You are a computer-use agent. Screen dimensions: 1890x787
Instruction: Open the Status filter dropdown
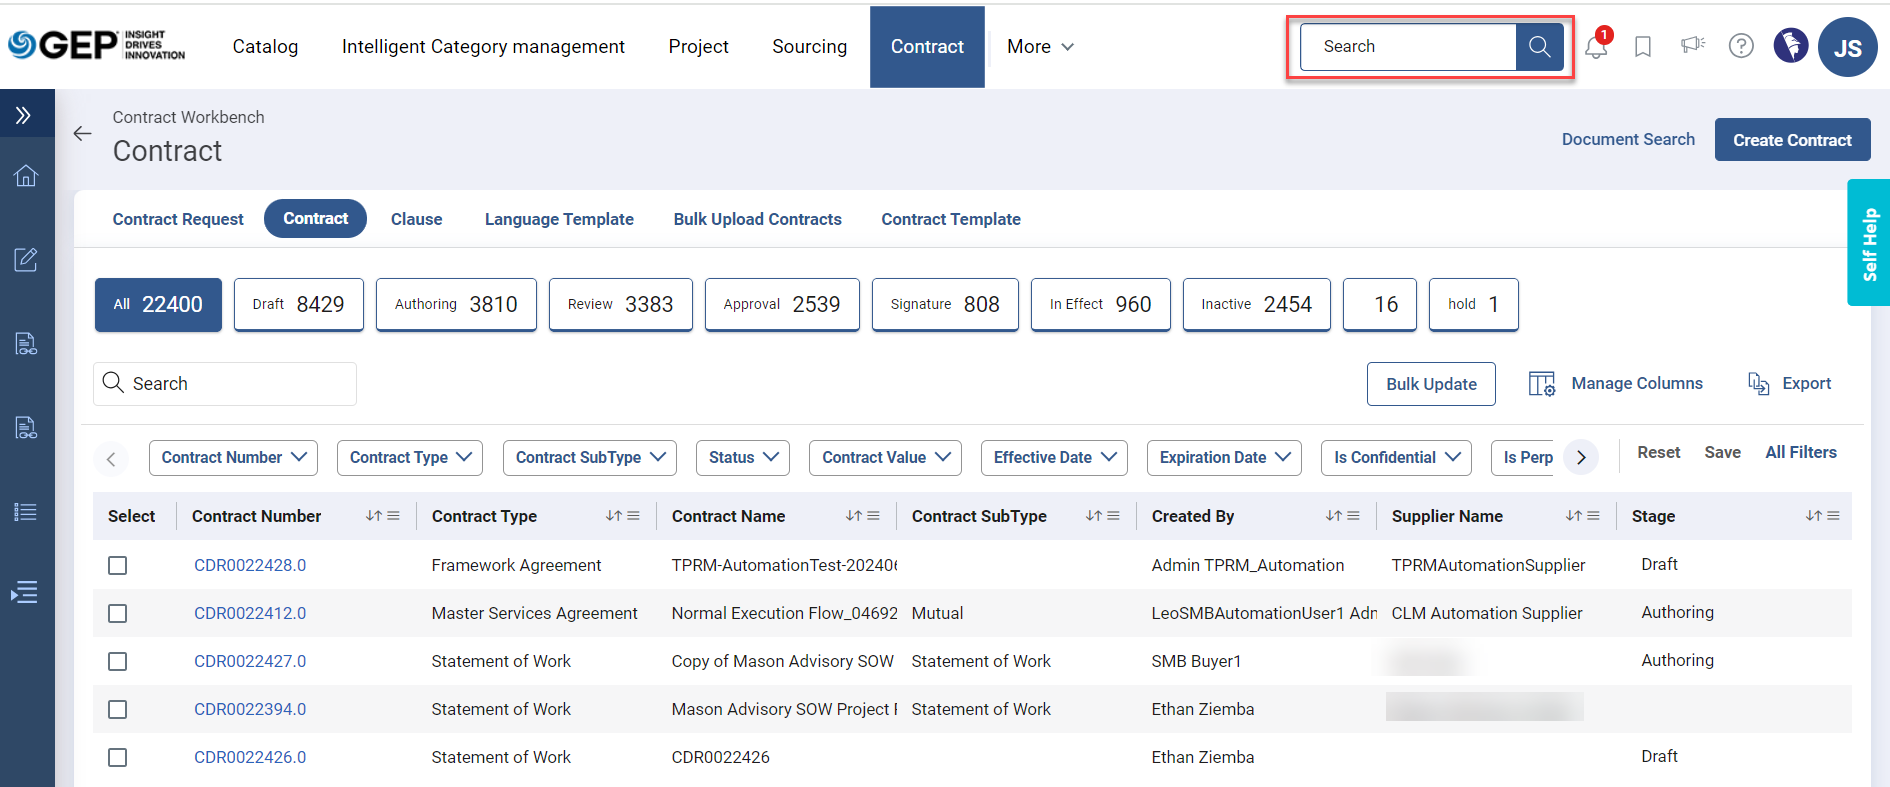(742, 458)
